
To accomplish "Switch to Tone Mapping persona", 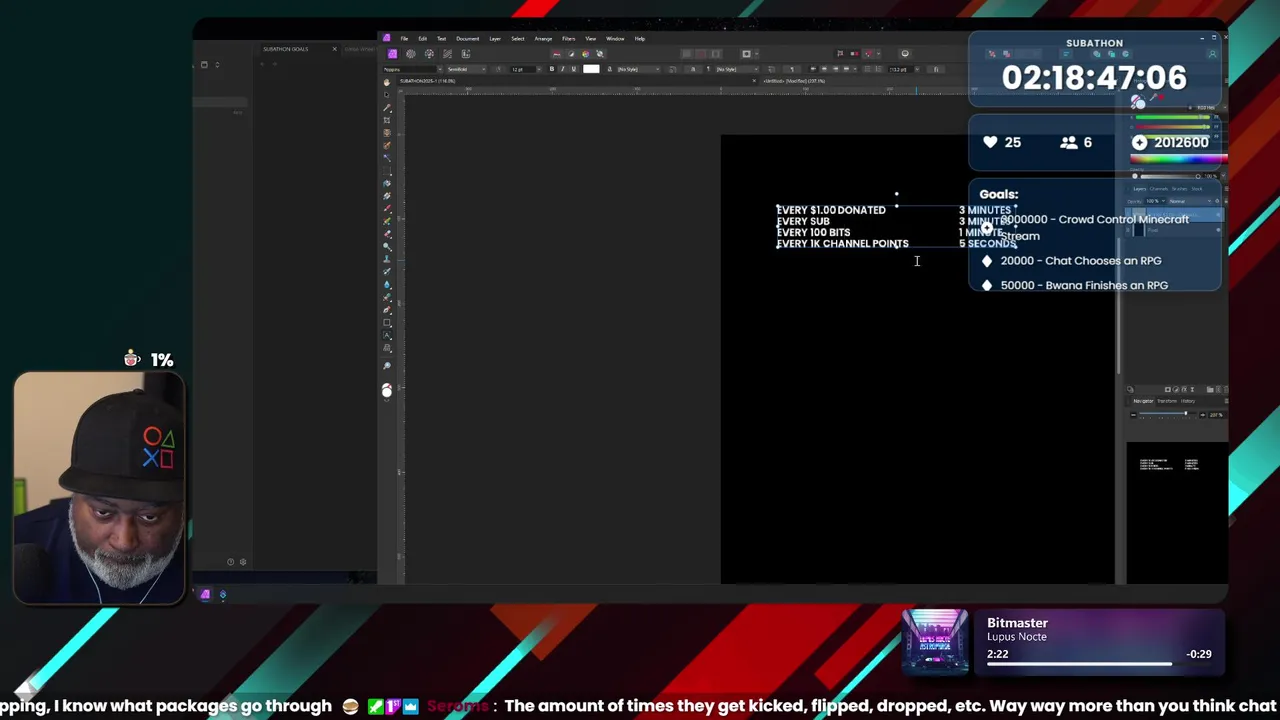I will pos(447,54).
